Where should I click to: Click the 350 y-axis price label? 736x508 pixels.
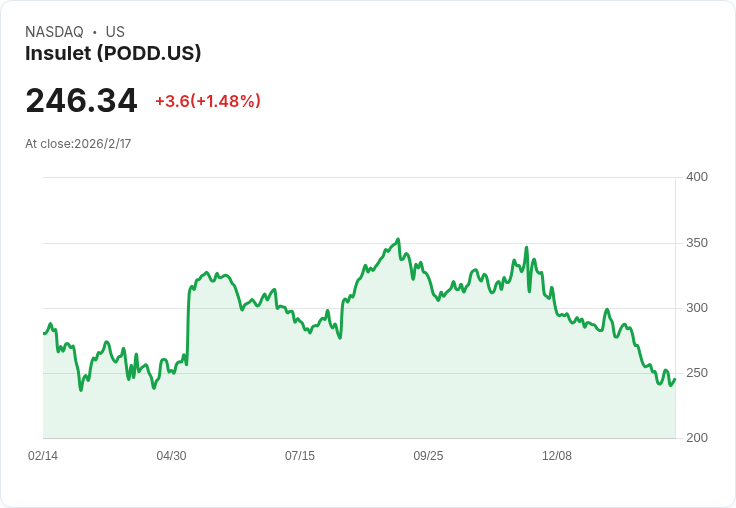(x=696, y=243)
